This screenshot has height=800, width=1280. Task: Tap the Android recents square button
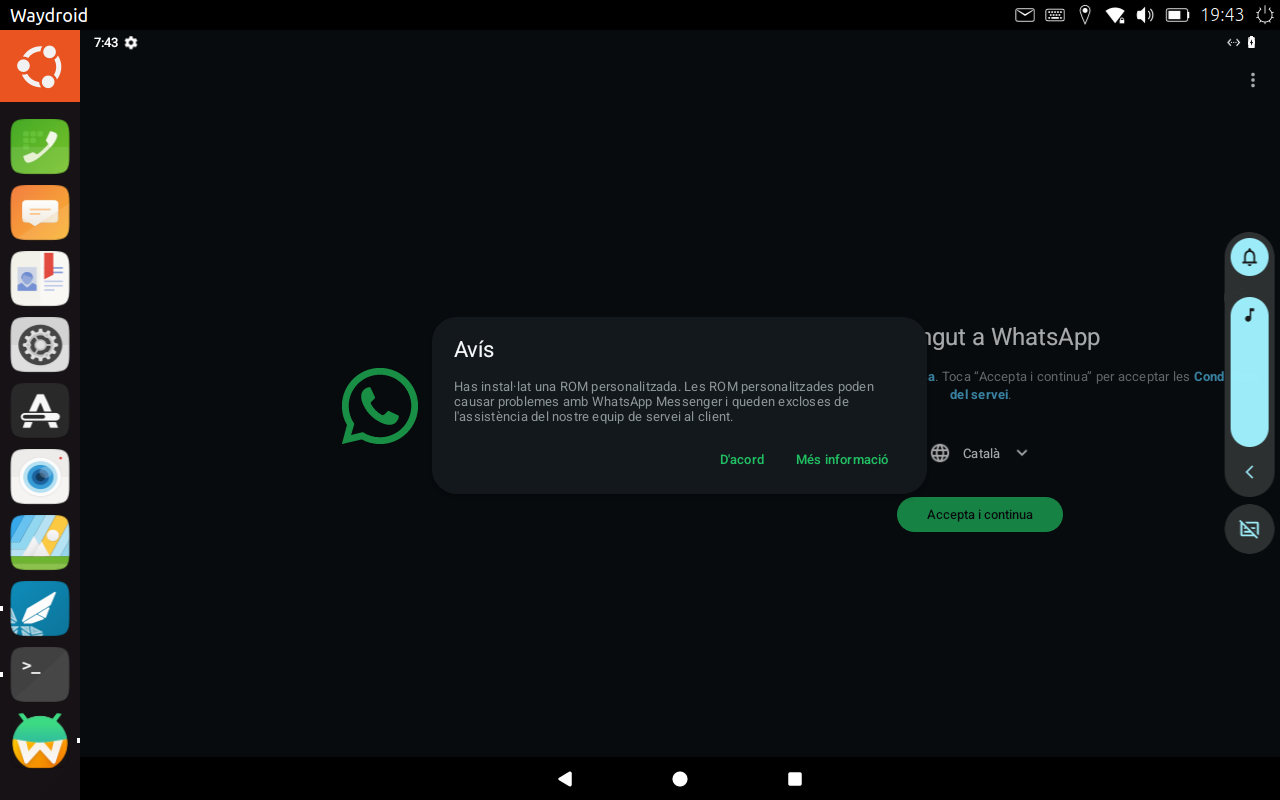(795, 779)
